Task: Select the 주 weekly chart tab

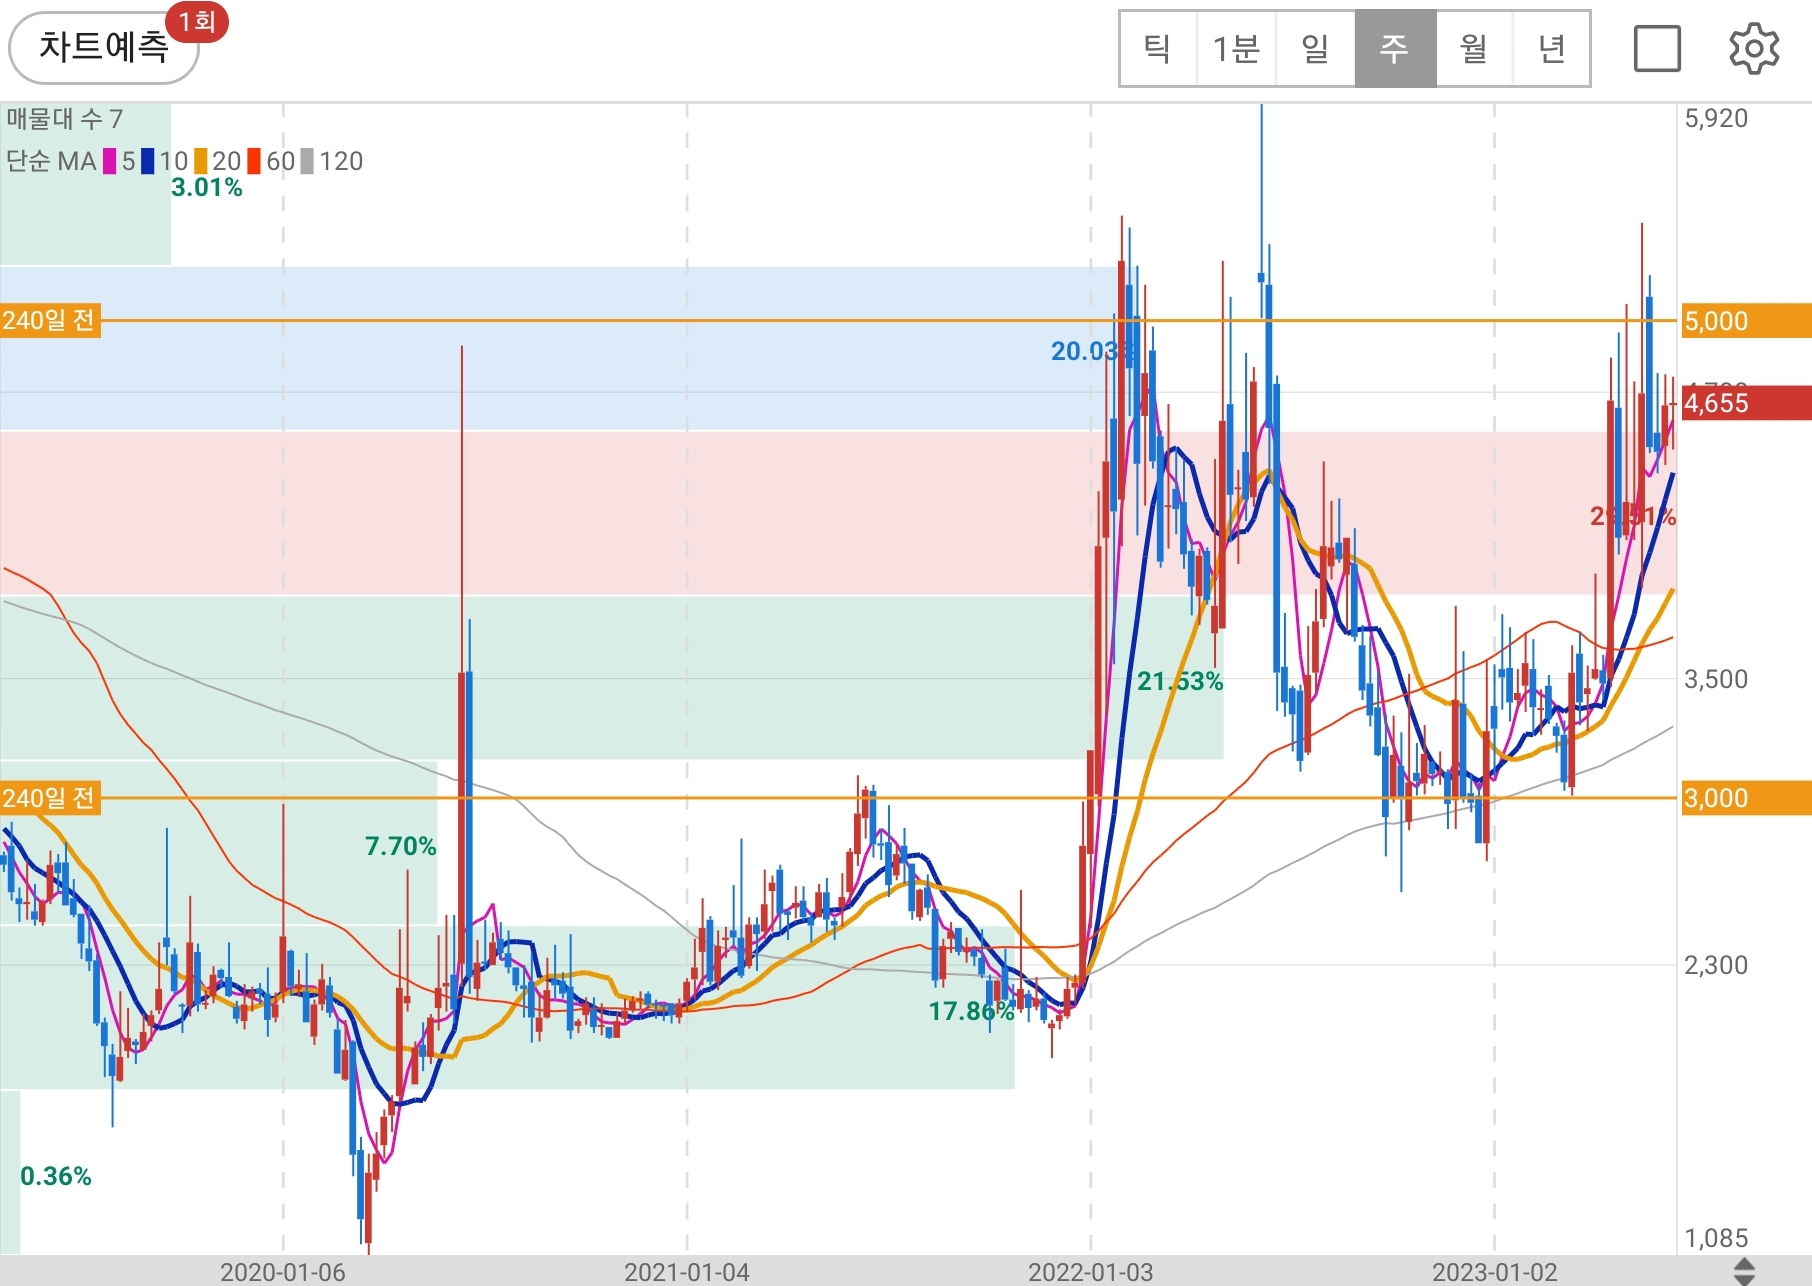Action: tap(1395, 48)
